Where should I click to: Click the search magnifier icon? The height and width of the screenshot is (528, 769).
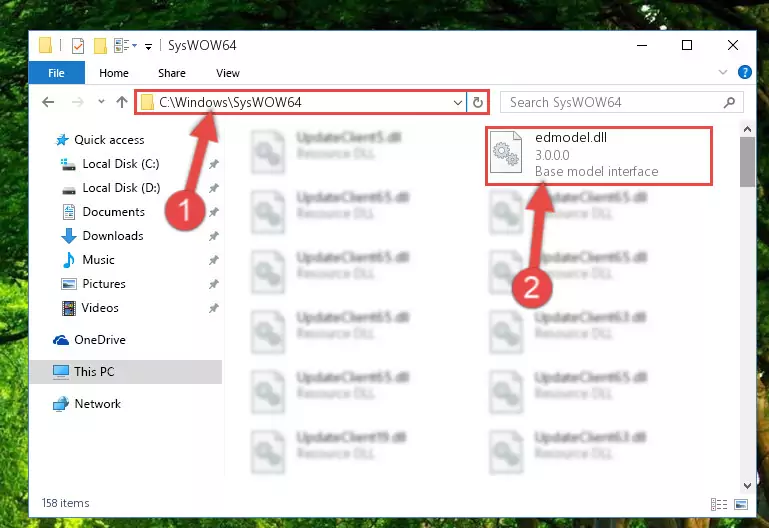coord(729,102)
